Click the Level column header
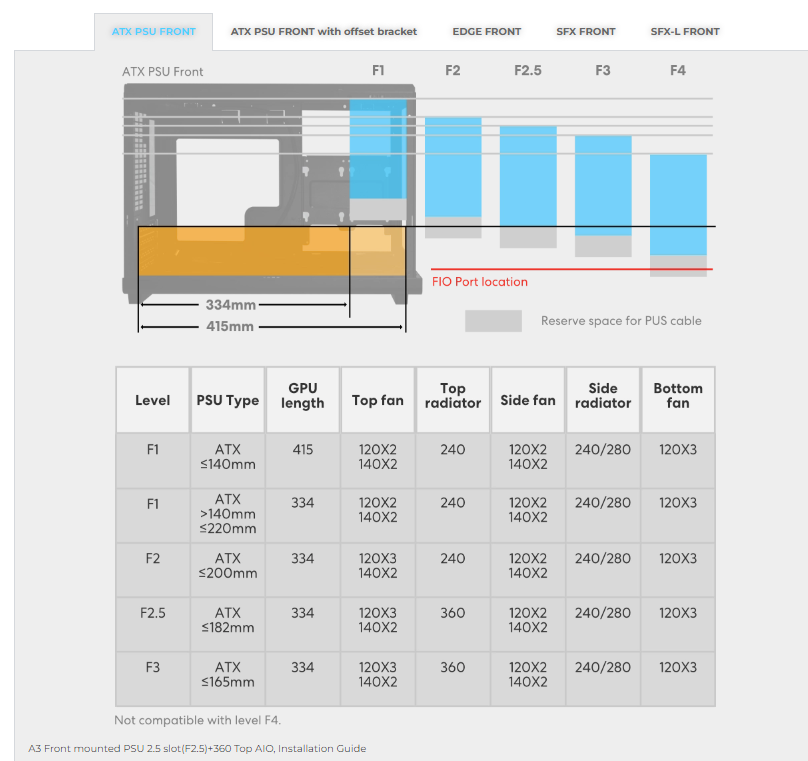This screenshot has width=808, height=761. [153, 400]
